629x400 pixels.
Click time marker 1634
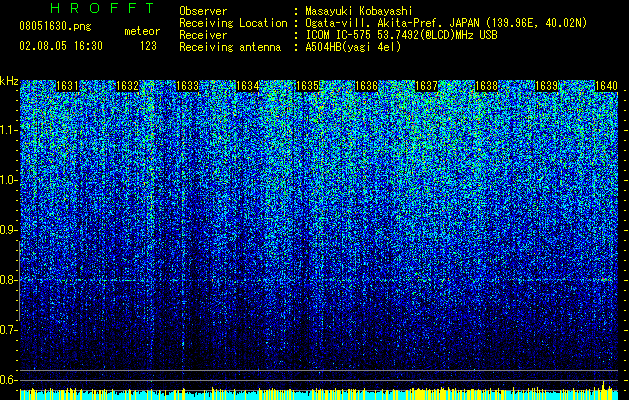[247, 86]
